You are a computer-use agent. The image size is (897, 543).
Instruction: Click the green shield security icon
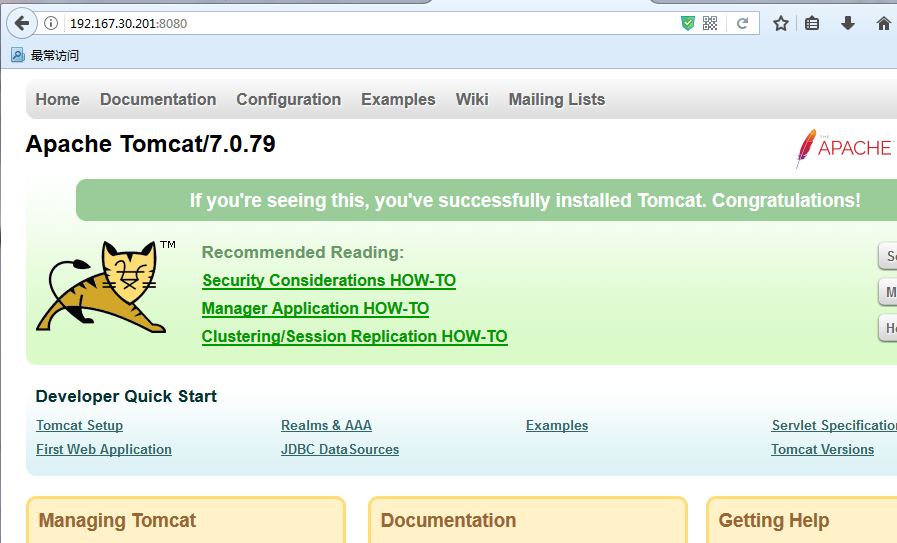click(688, 23)
